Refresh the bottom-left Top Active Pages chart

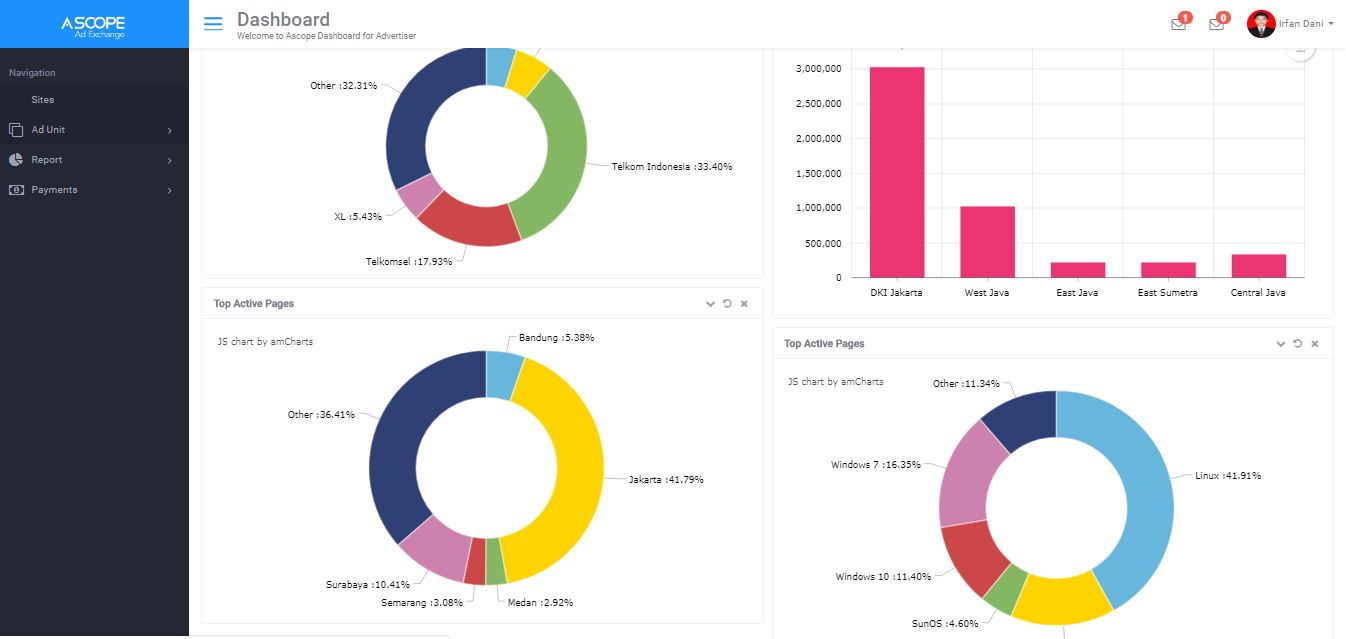pos(727,303)
